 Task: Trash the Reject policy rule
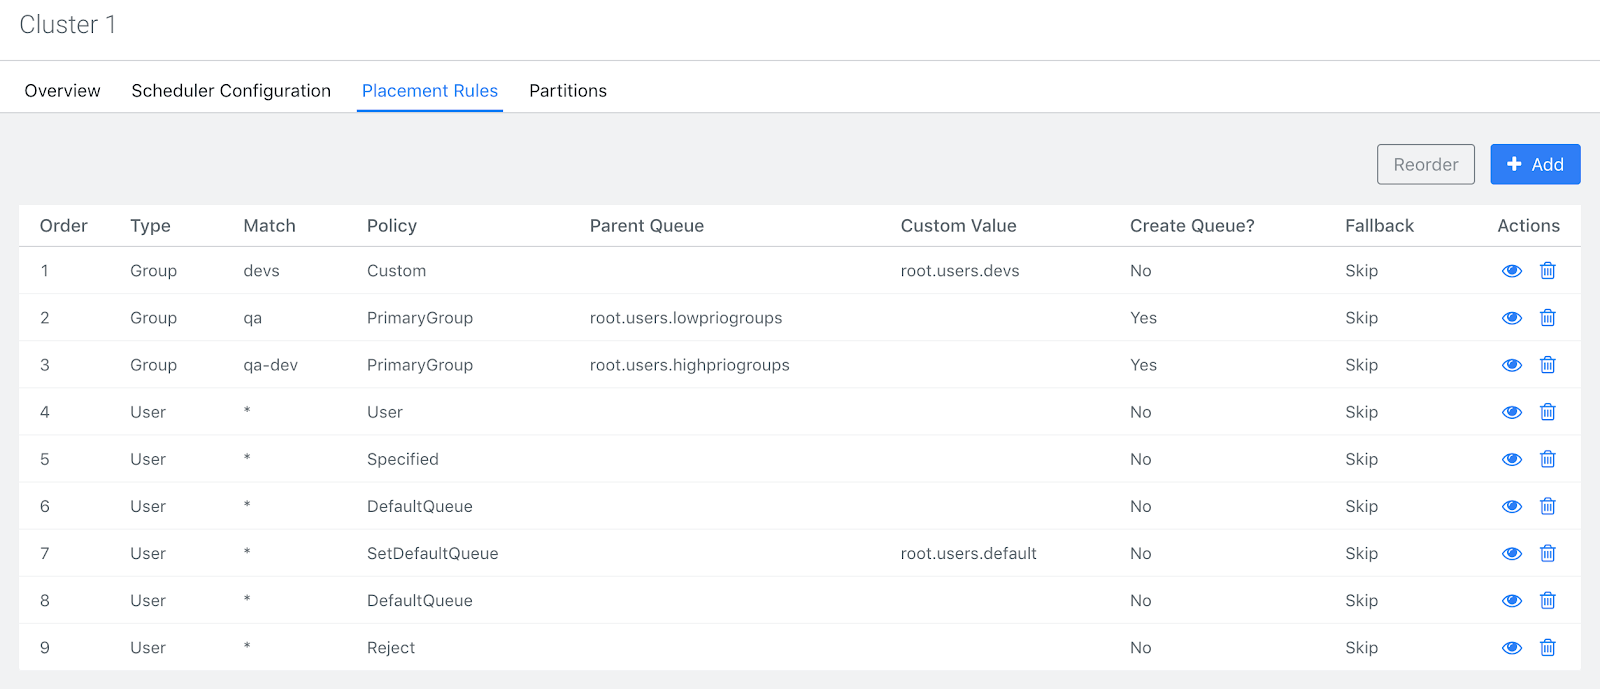click(1547, 648)
